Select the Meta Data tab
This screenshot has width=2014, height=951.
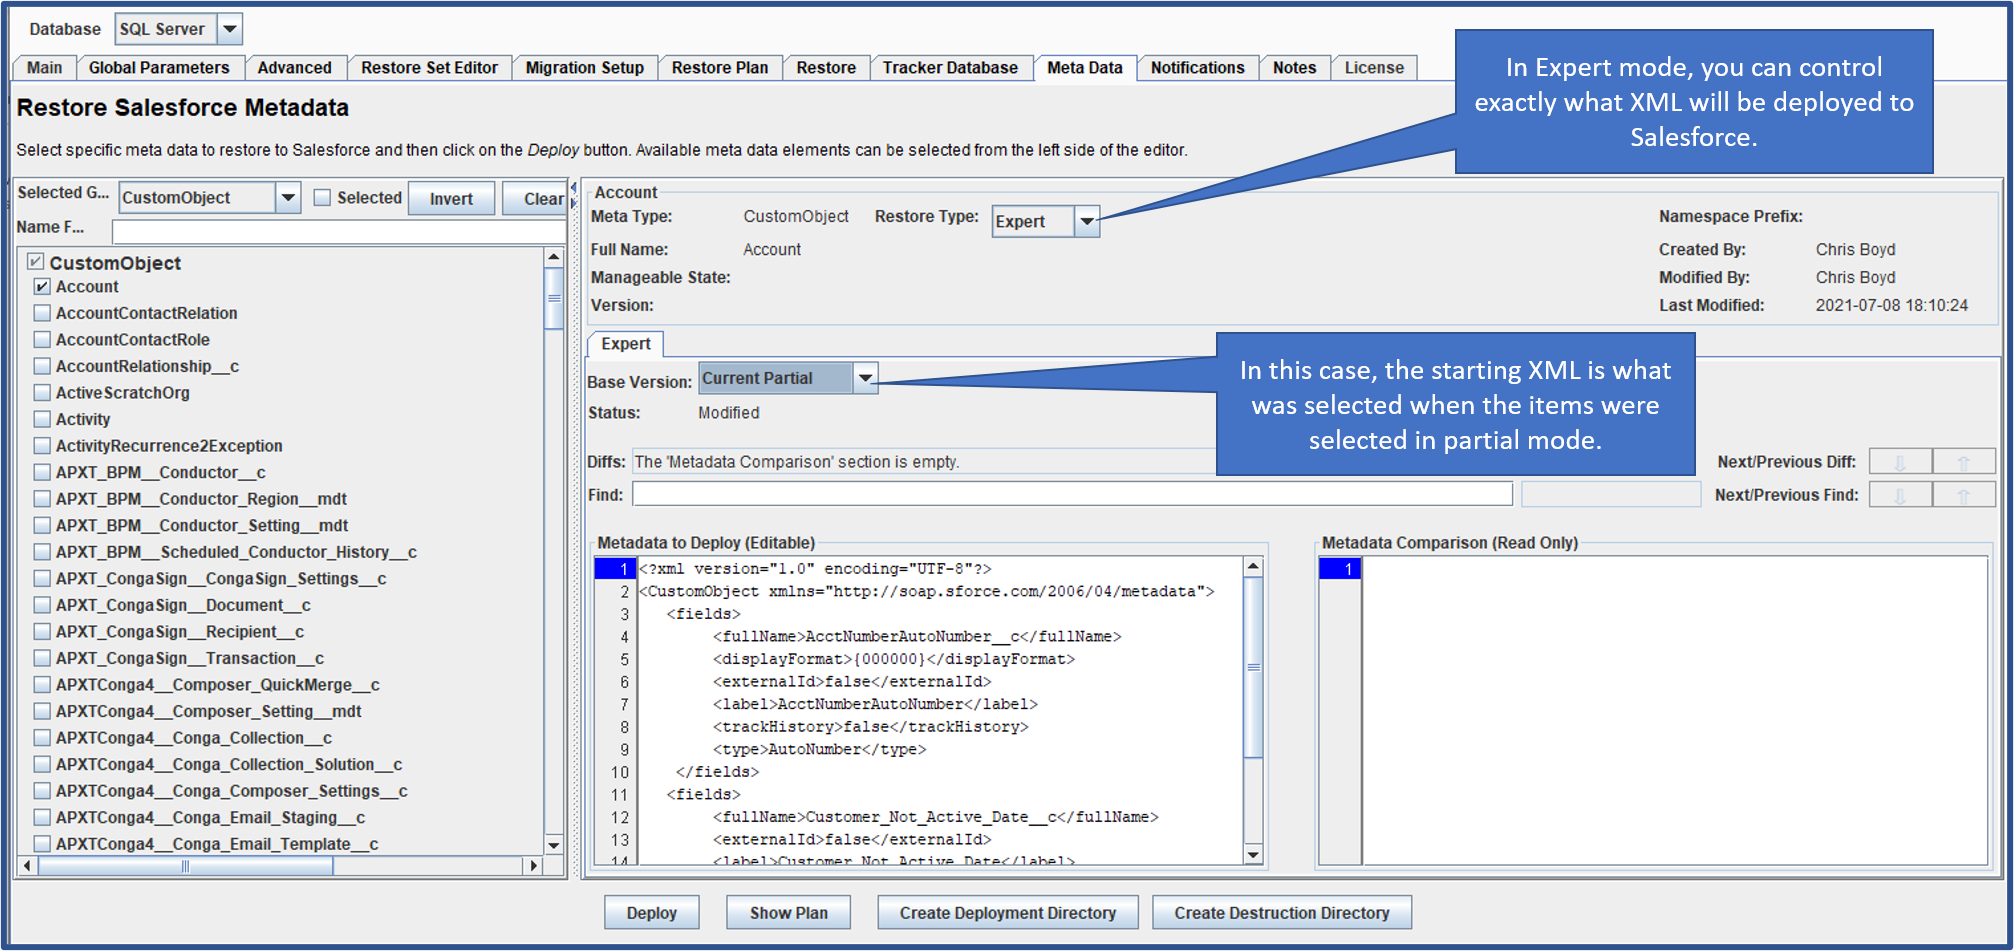[x=1085, y=68]
